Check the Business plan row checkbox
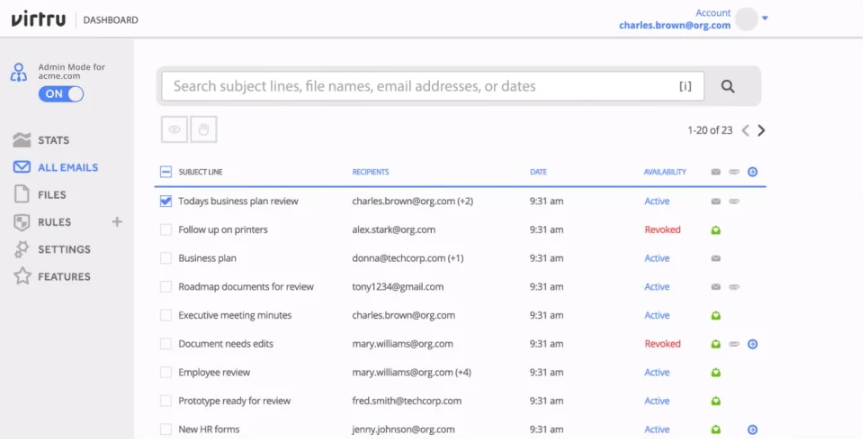This screenshot has width=863, height=439. 166,258
